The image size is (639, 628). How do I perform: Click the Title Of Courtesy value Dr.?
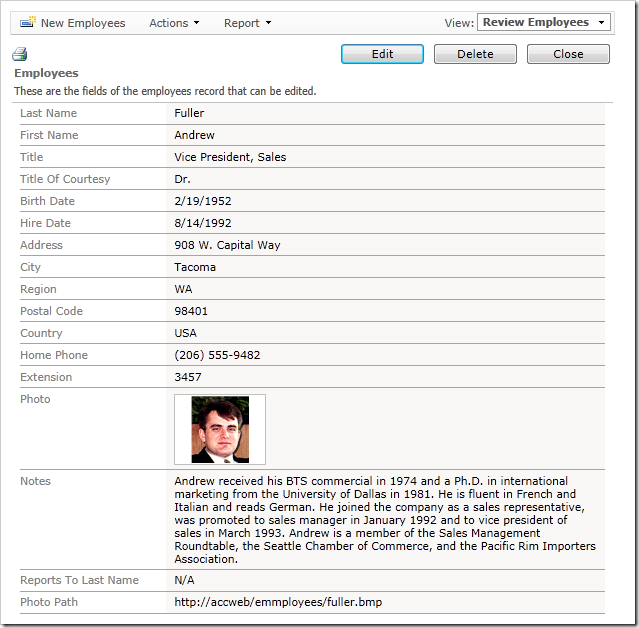182,179
